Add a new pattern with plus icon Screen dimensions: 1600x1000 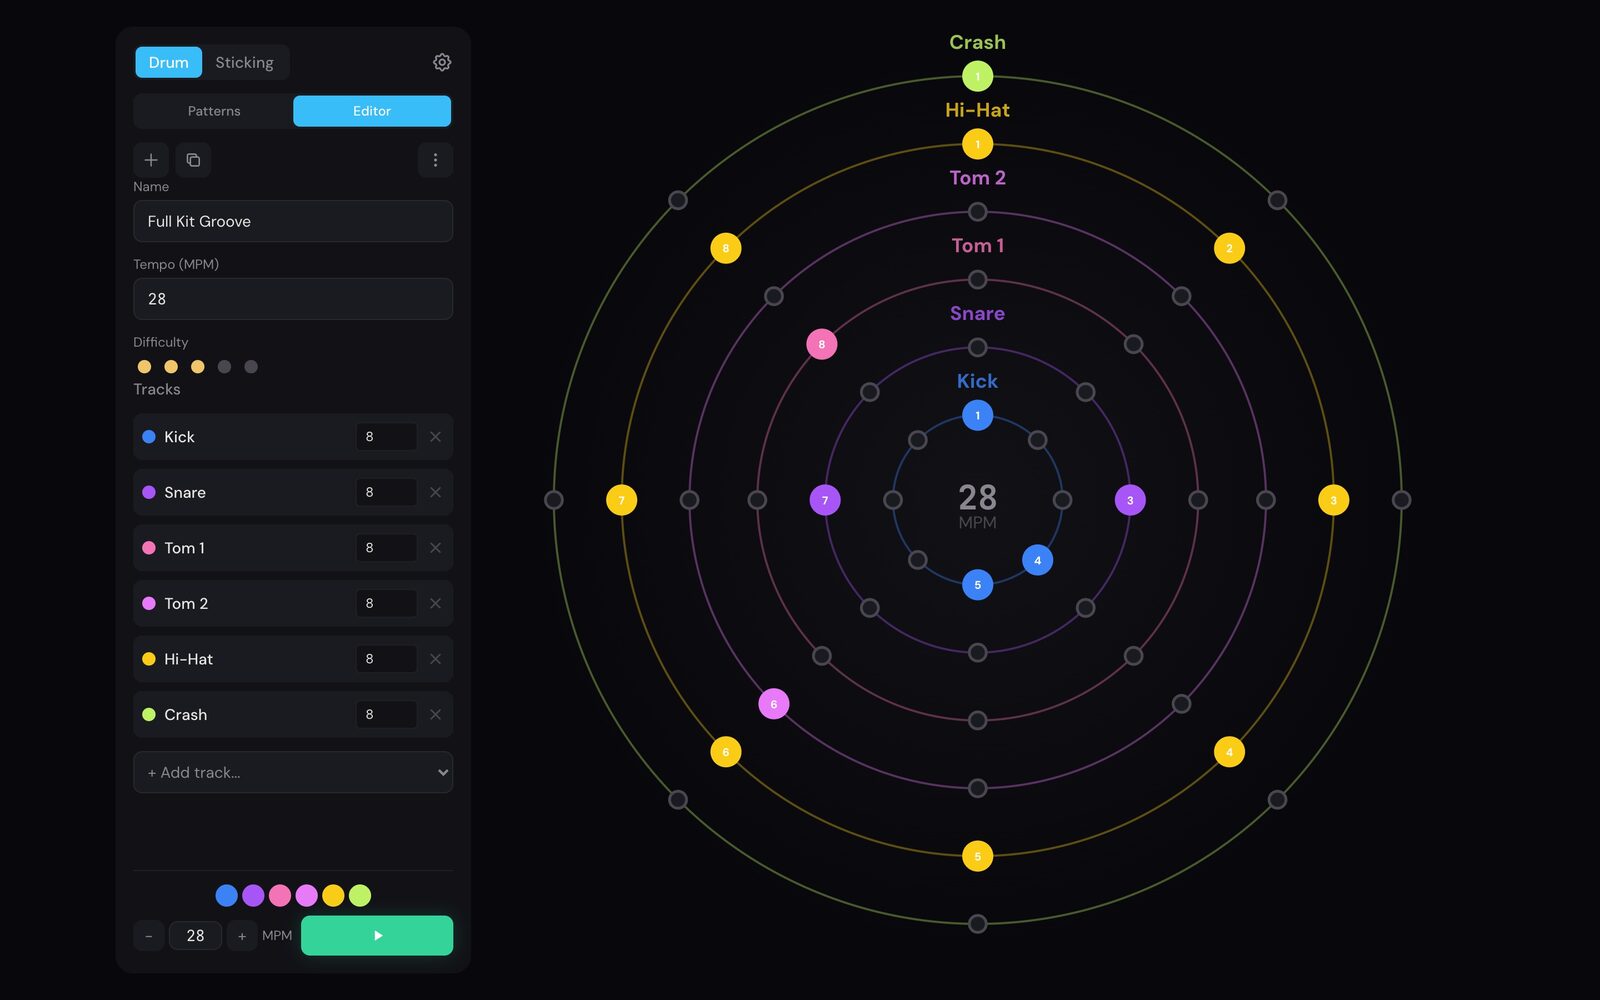pyautogui.click(x=151, y=160)
